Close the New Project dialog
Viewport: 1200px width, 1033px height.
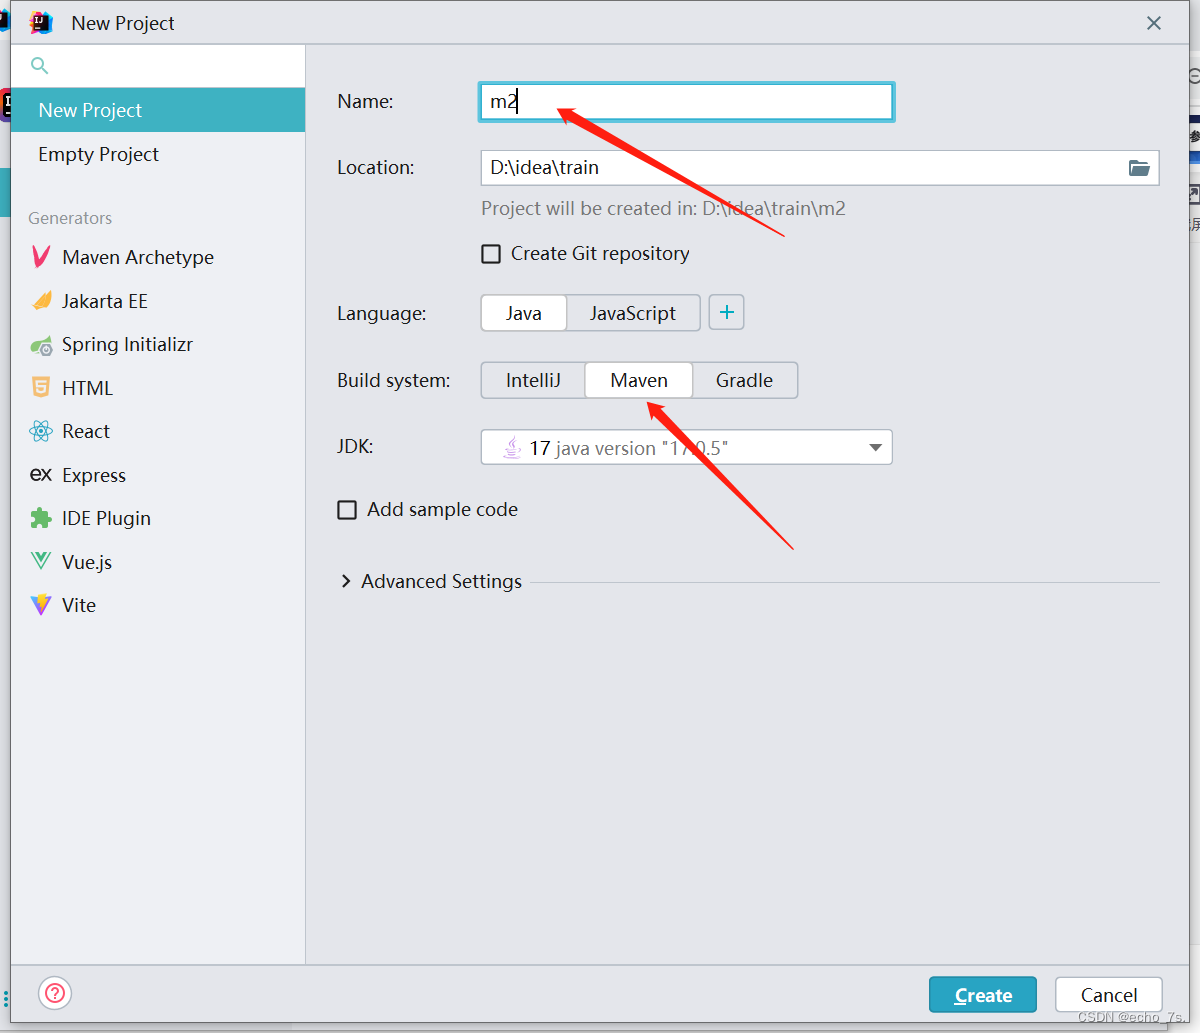[x=1154, y=23]
